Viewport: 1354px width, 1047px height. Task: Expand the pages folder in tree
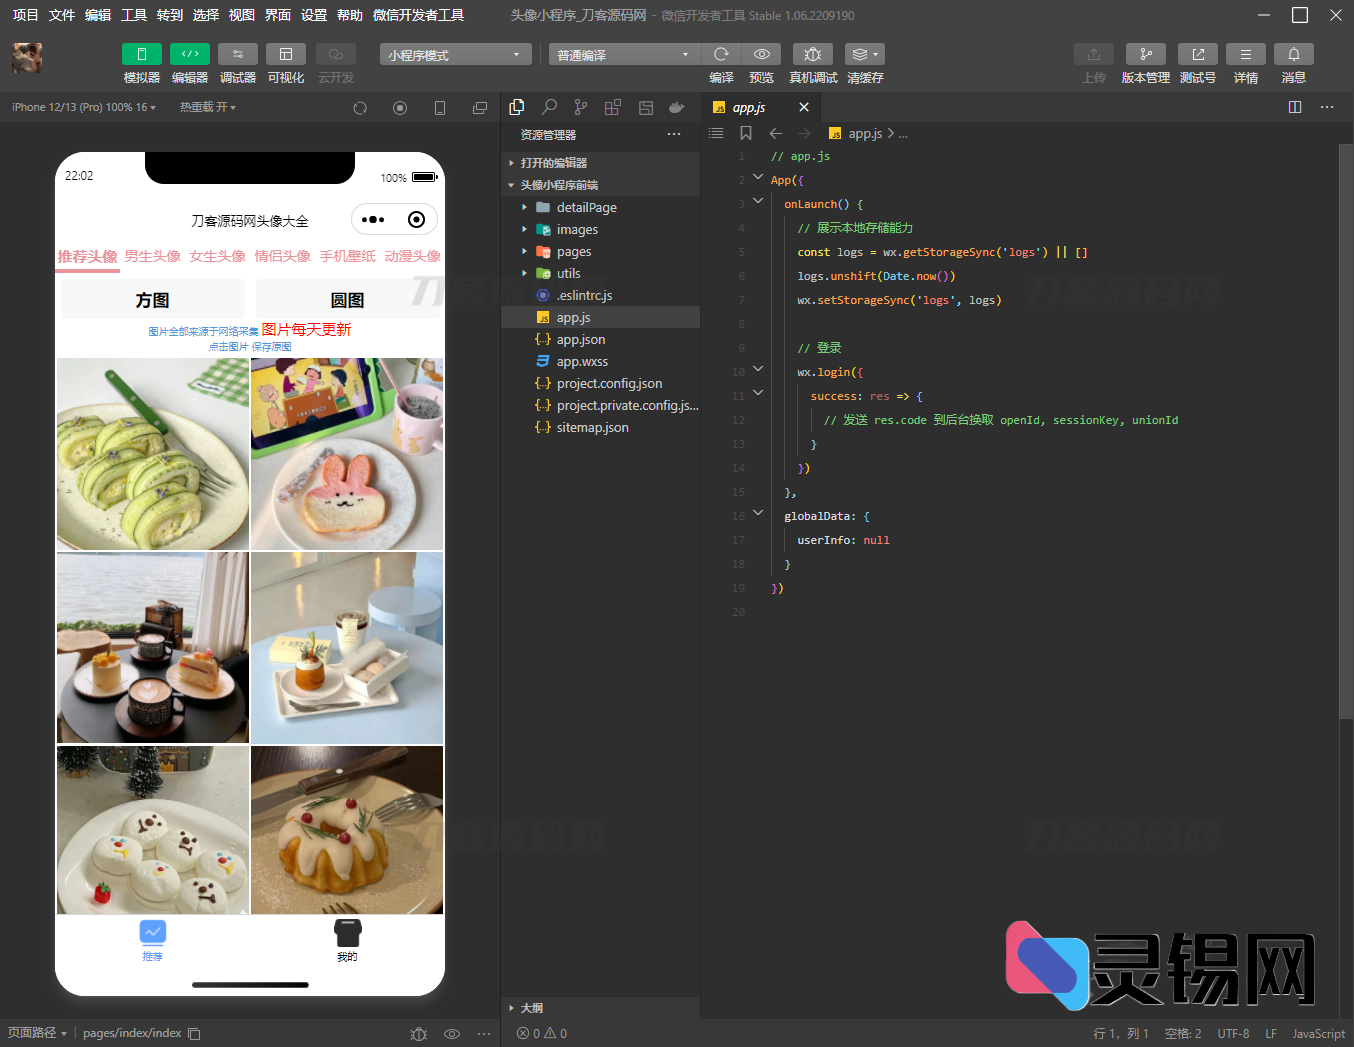pyautogui.click(x=573, y=252)
